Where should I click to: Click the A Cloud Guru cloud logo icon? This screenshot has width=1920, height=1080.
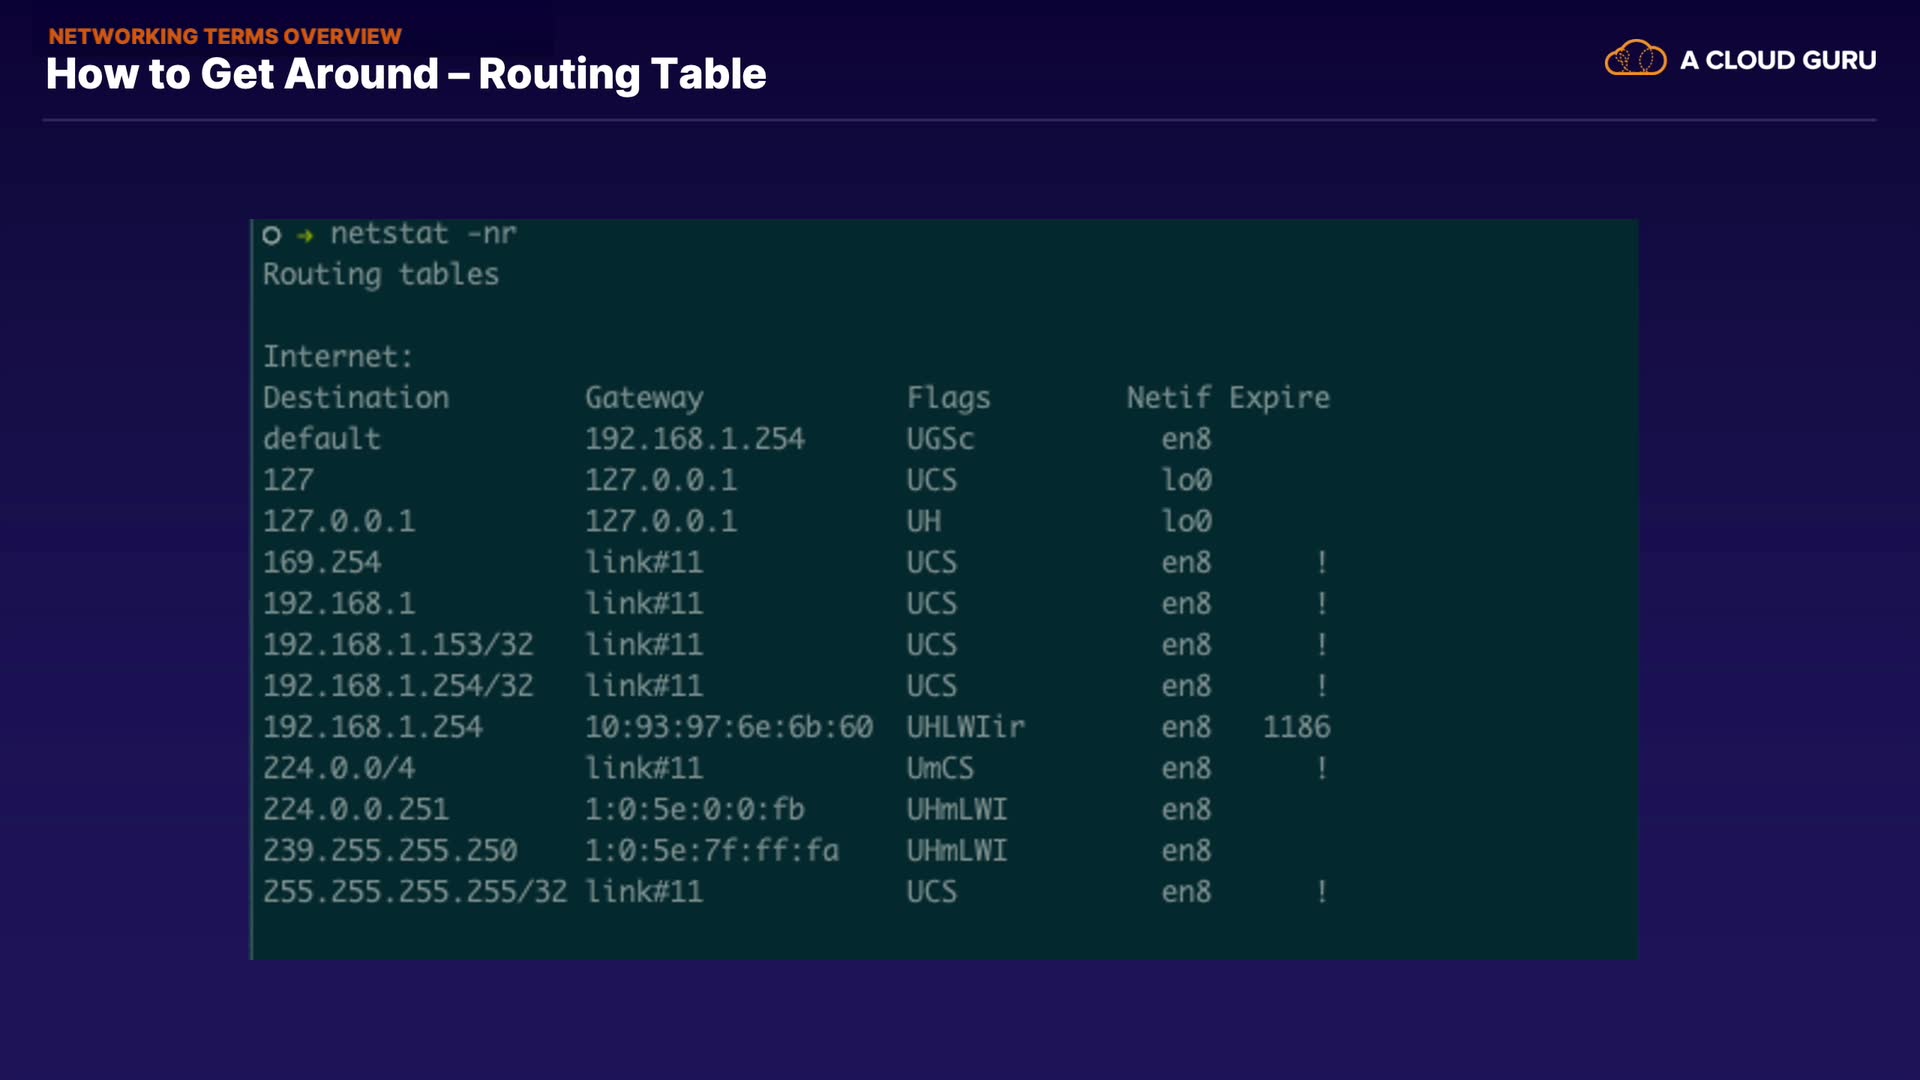coord(1635,59)
